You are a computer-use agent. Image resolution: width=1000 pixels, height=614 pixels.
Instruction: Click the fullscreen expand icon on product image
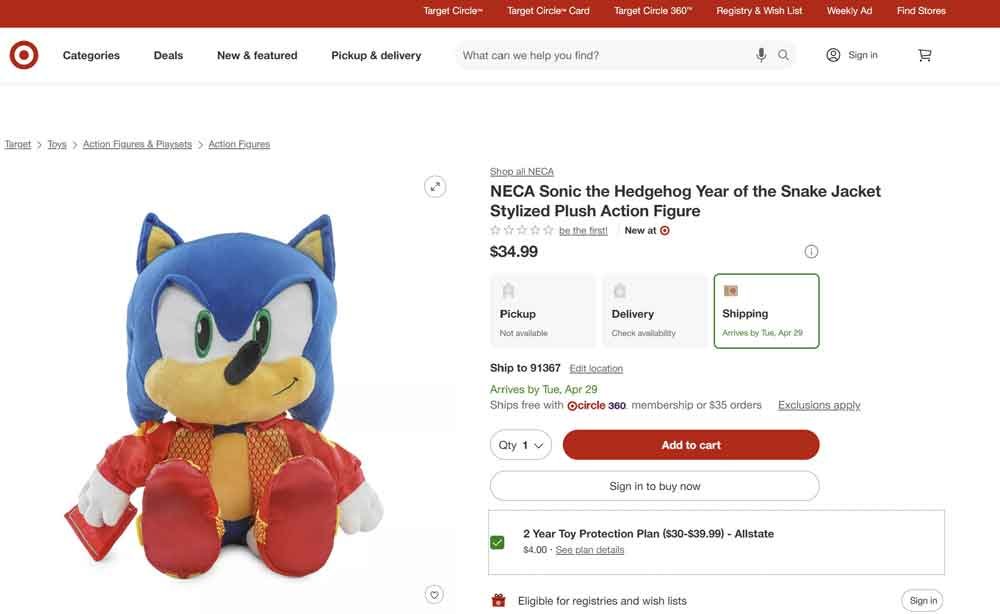433,185
